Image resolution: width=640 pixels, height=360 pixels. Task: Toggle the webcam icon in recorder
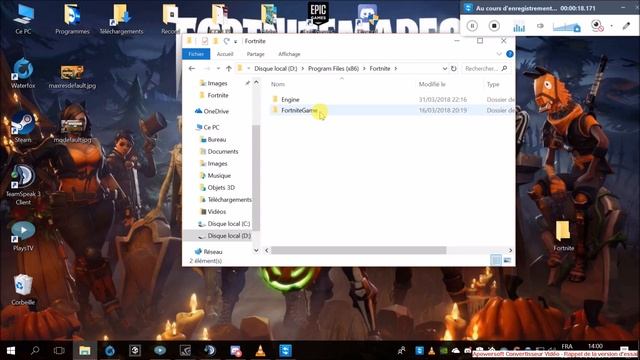[597, 26]
